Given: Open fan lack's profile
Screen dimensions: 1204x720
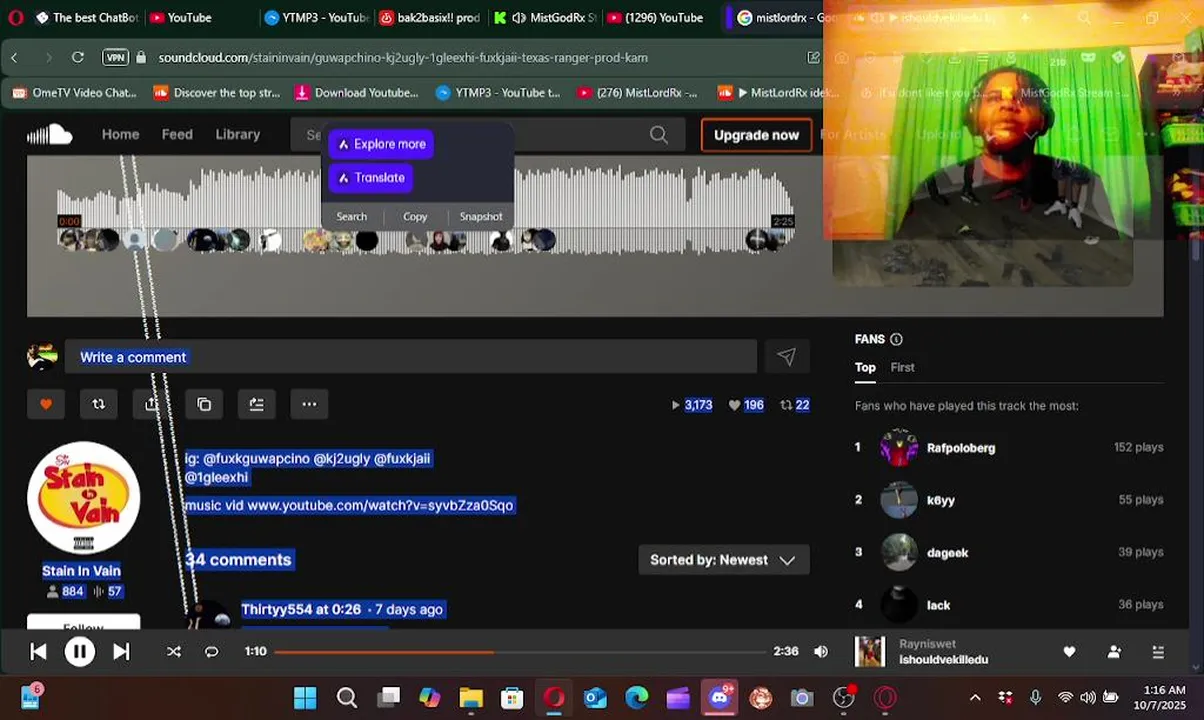Looking at the screenshot, I should [x=938, y=605].
